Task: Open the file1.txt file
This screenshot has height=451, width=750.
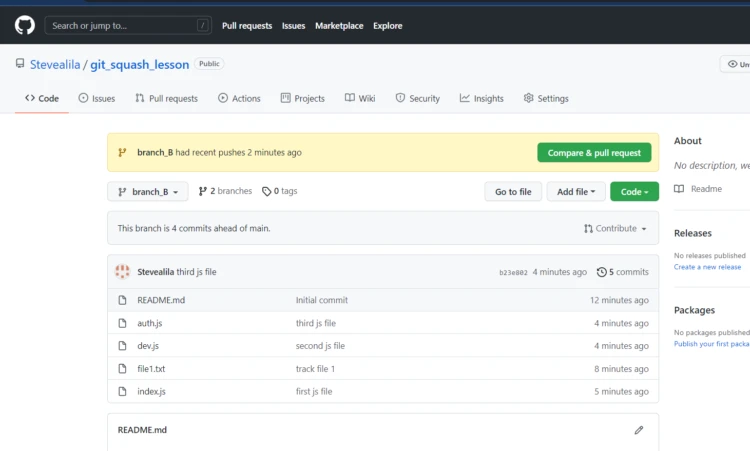Action: pos(151,369)
